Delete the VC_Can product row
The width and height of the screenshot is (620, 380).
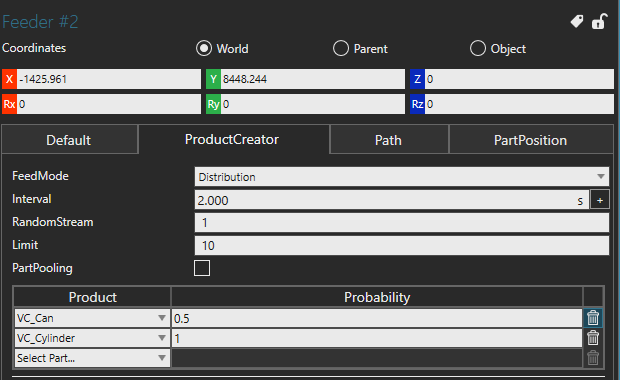point(593,318)
